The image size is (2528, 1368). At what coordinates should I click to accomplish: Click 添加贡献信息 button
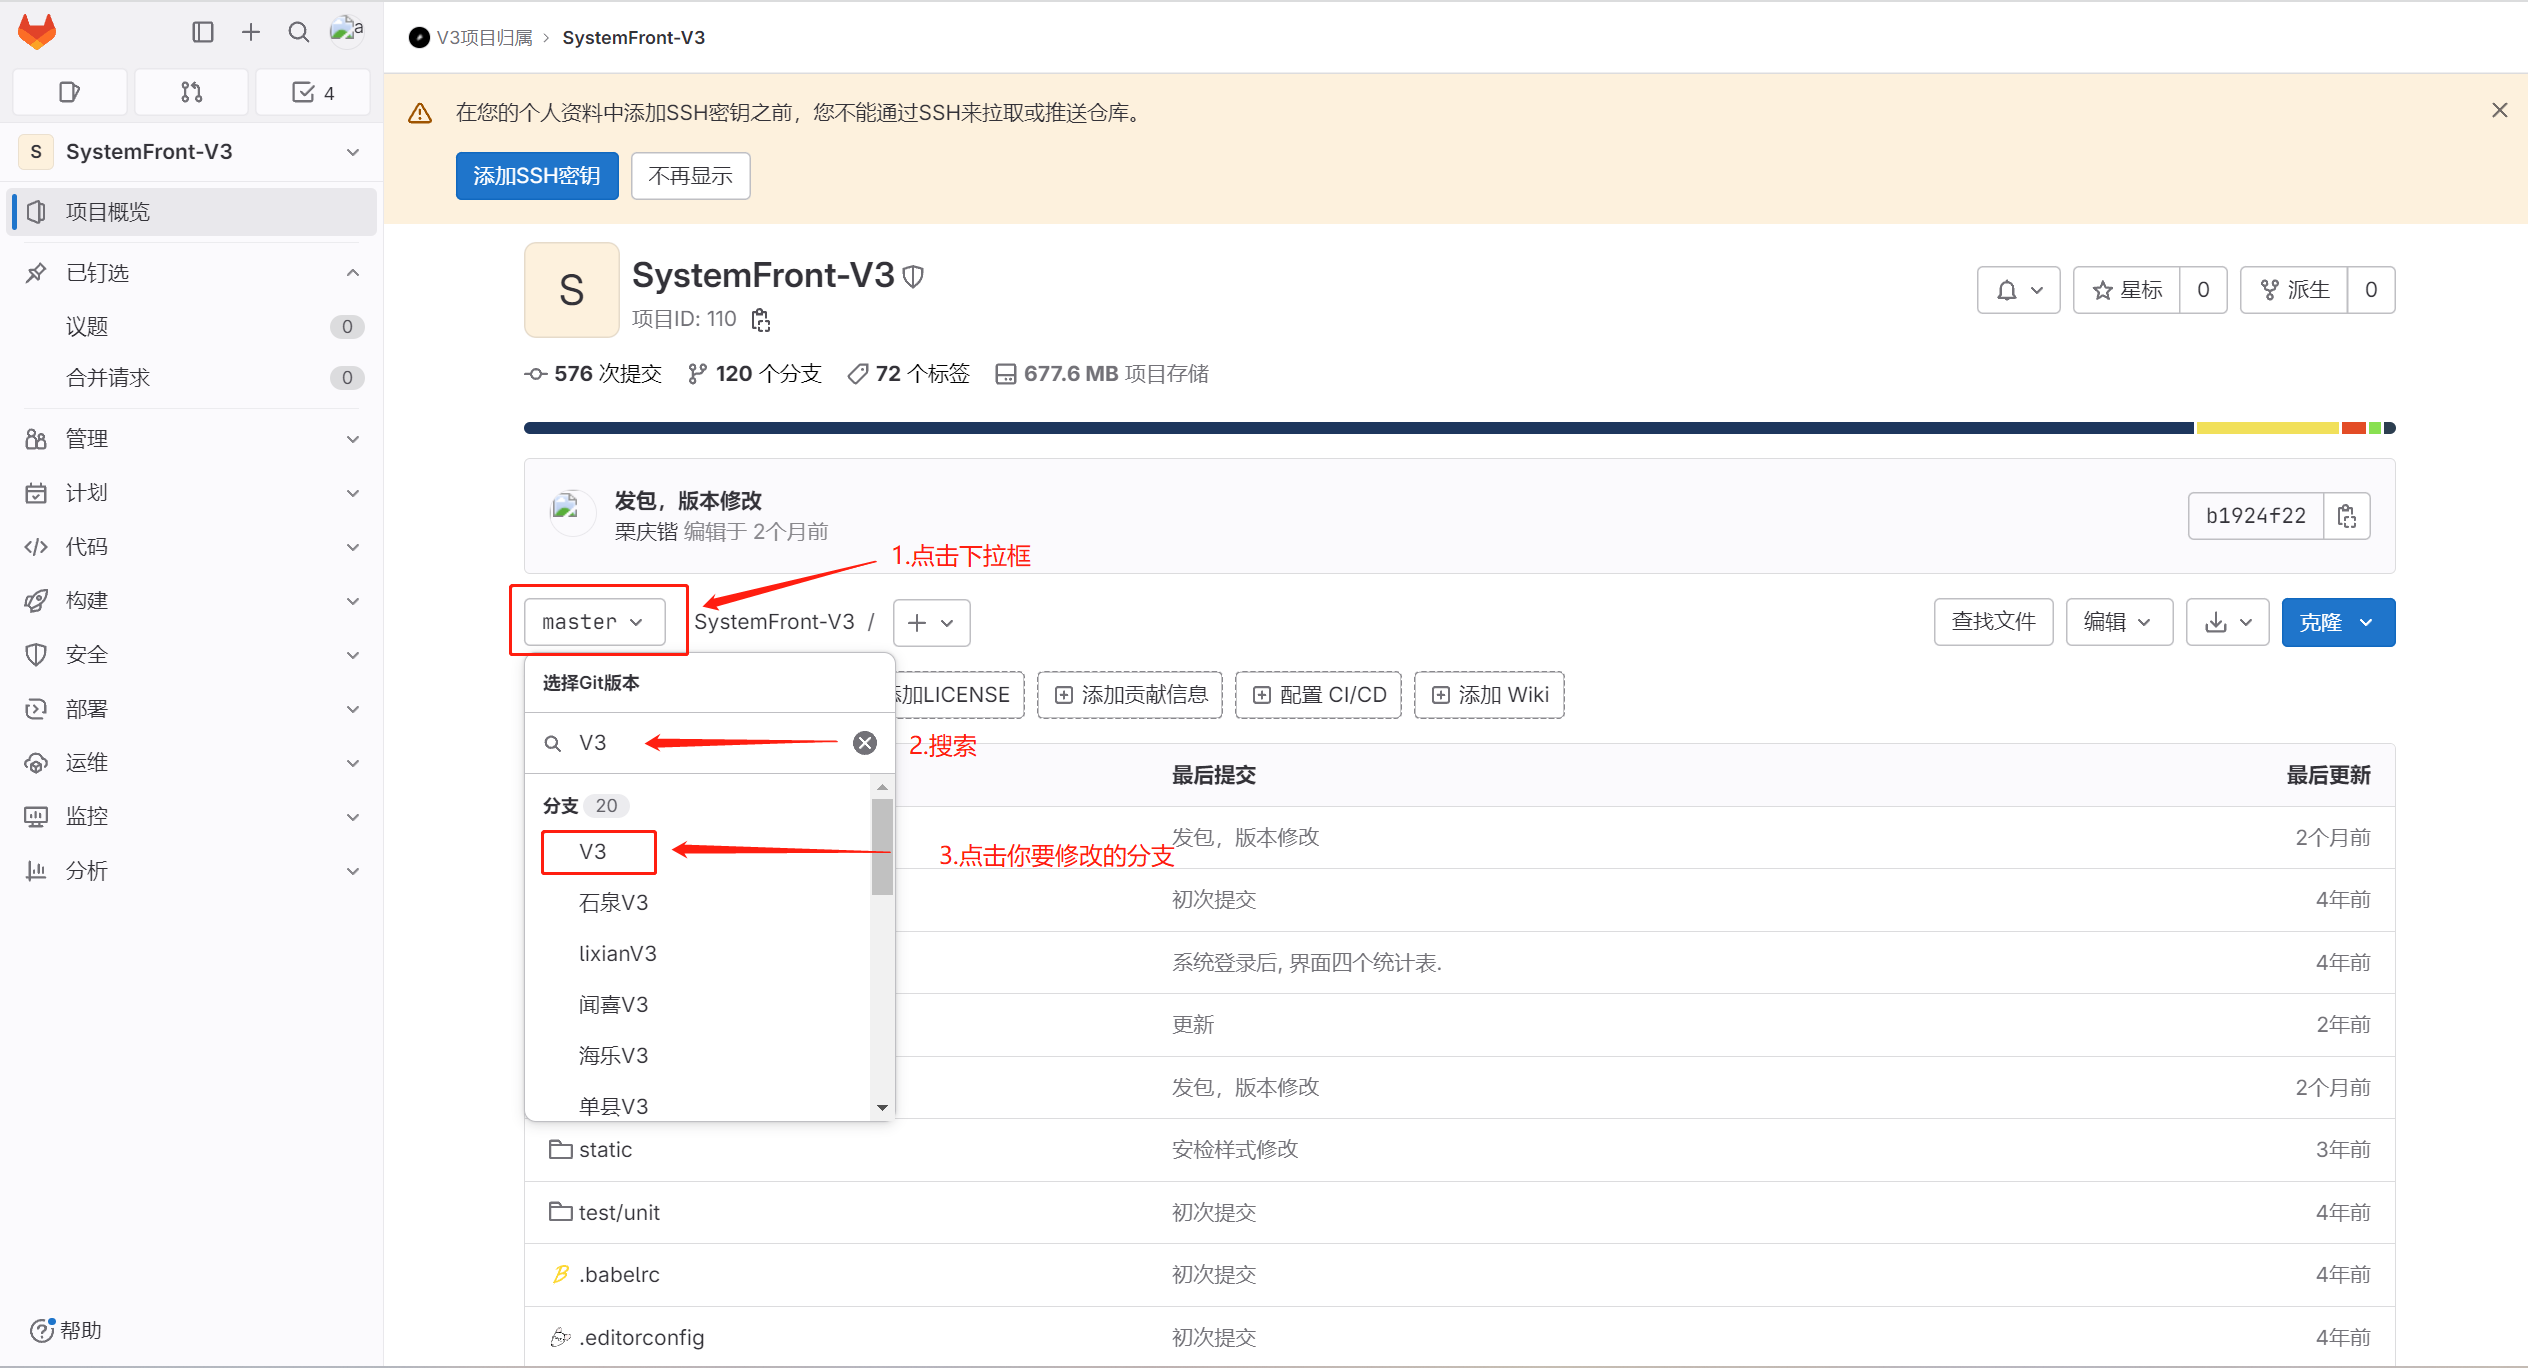tap(1130, 695)
